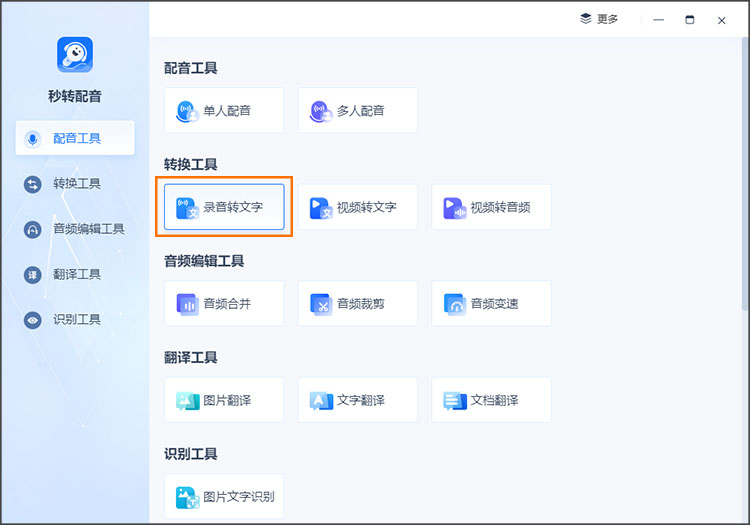Open 视频转文字 tool card
Viewport: 750px width, 525px height.
coord(358,207)
